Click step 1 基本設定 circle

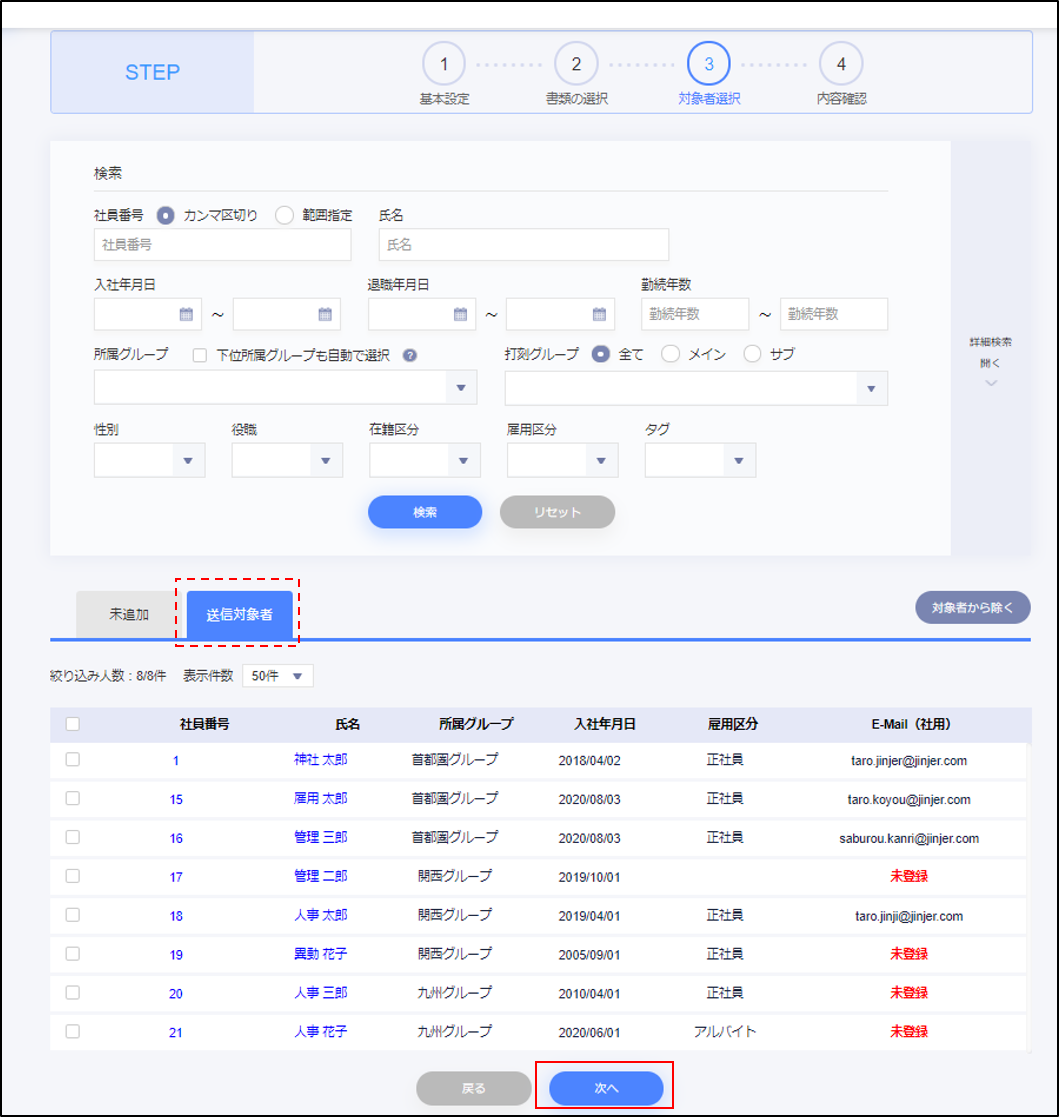[444, 63]
